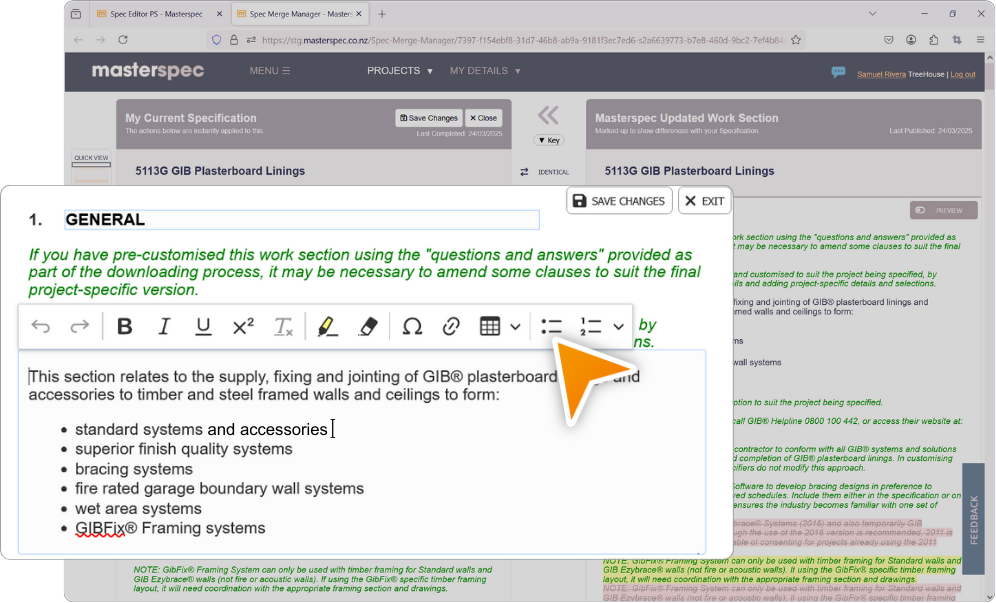The width and height of the screenshot is (996, 603).
Task: Open the site padlock information
Action: (x=234, y=39)
